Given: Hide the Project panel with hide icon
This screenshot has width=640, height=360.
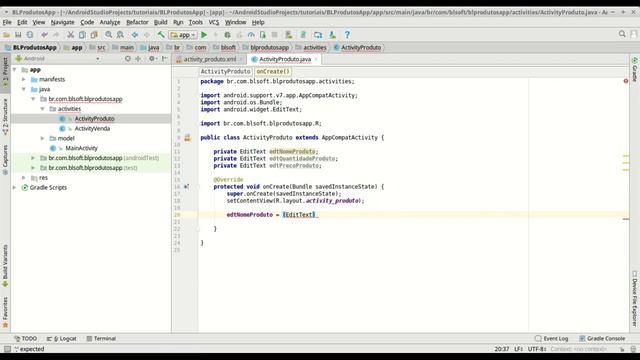Looking at the screenshot, I should (x=164, y=59).
